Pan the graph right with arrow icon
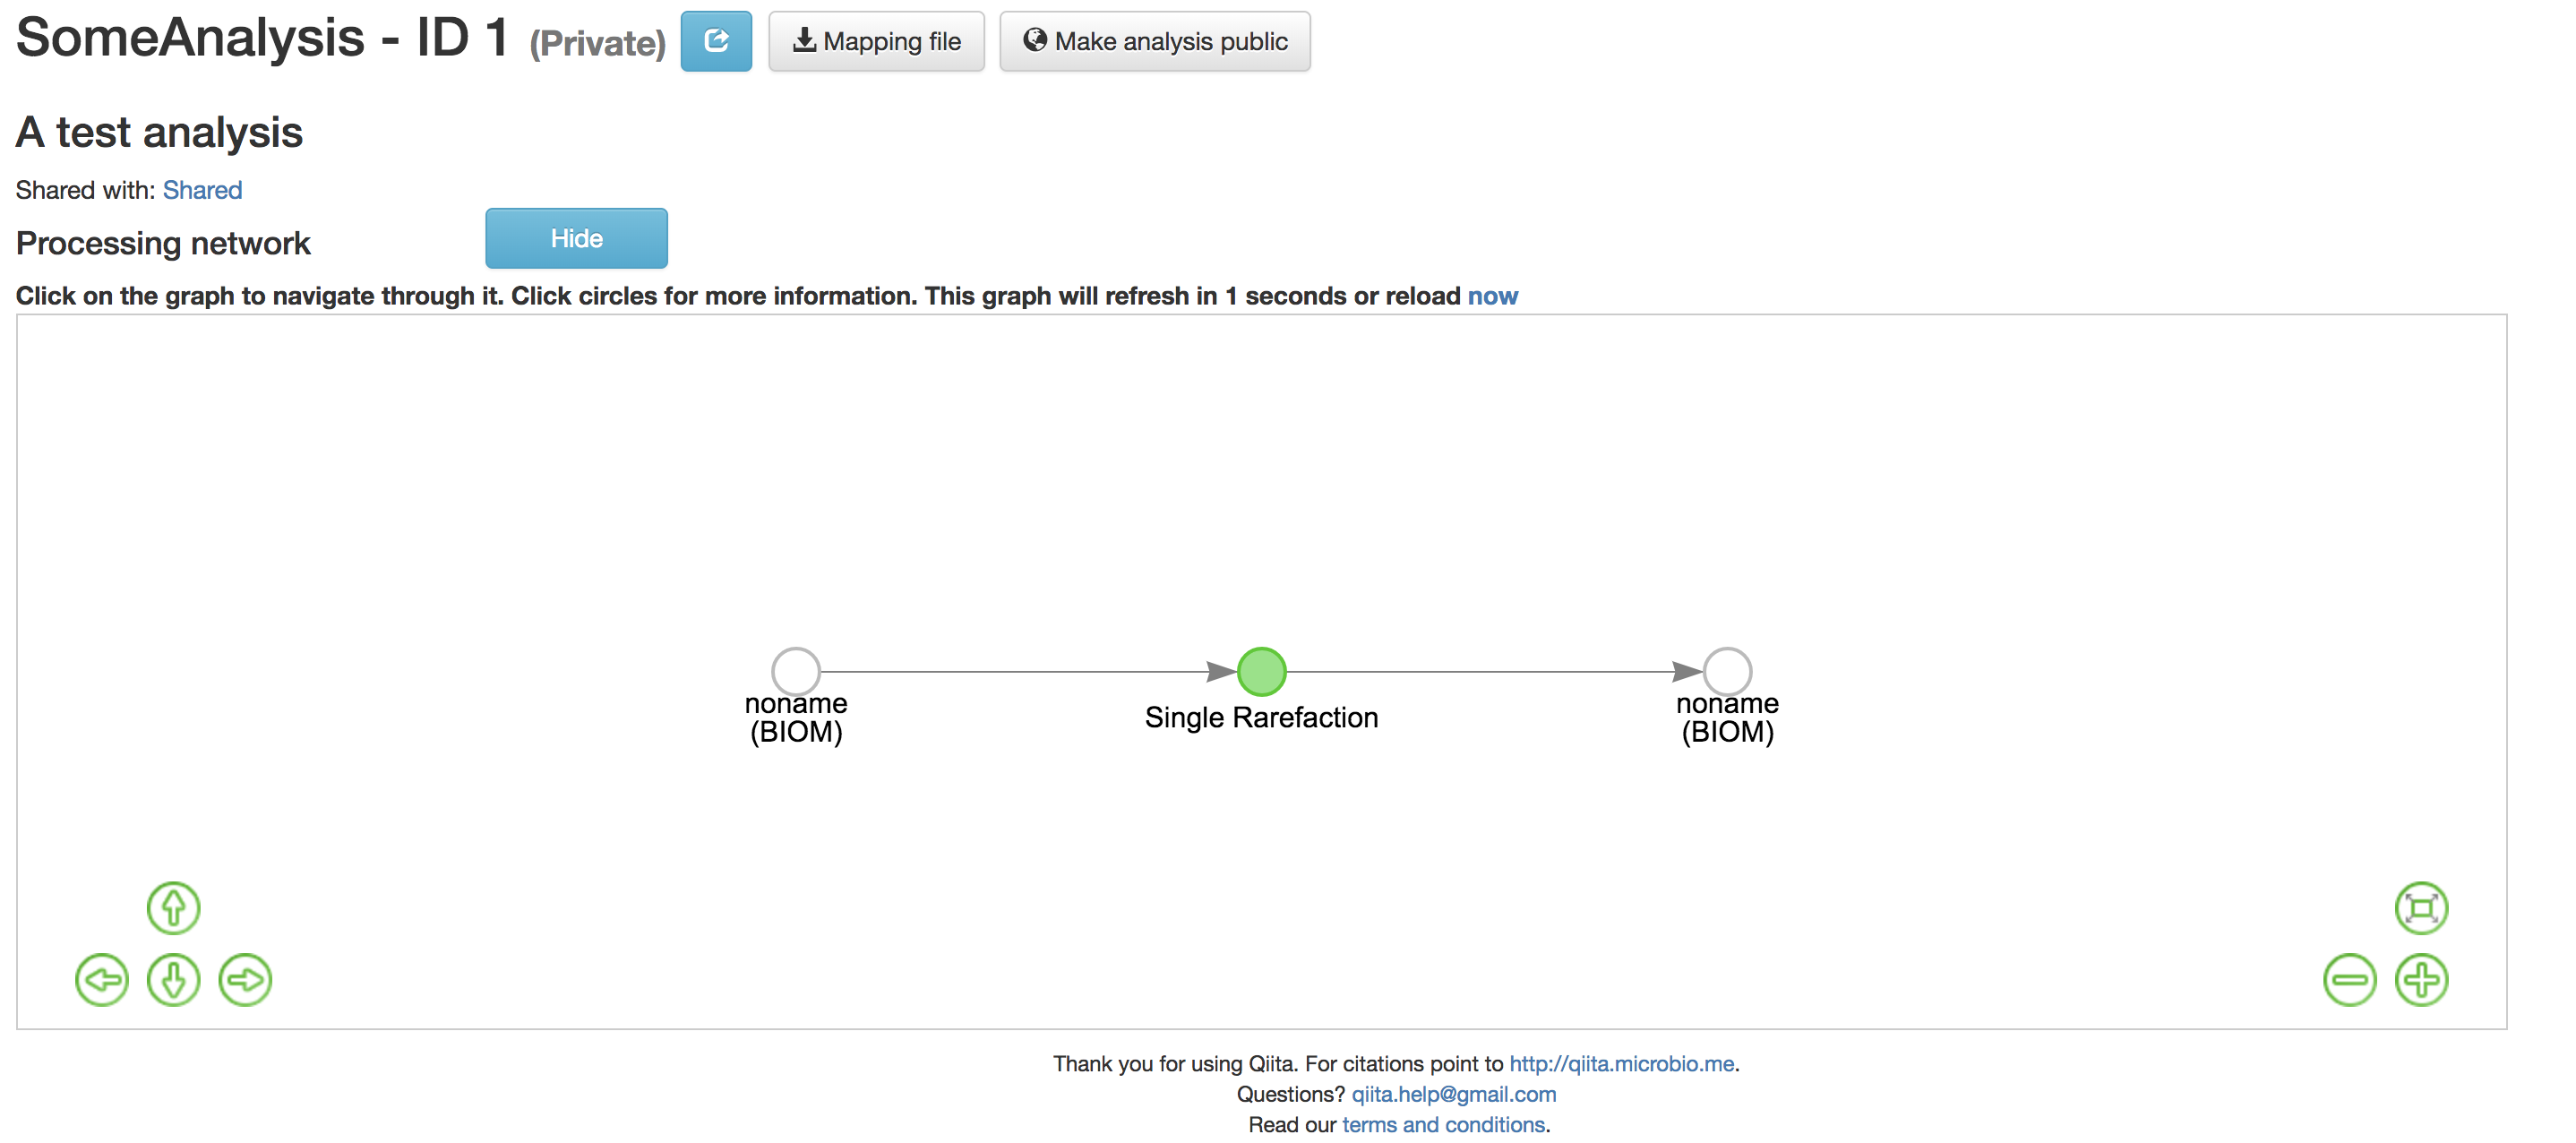Screen dimensions: 2576x1143 coord(245,979)
